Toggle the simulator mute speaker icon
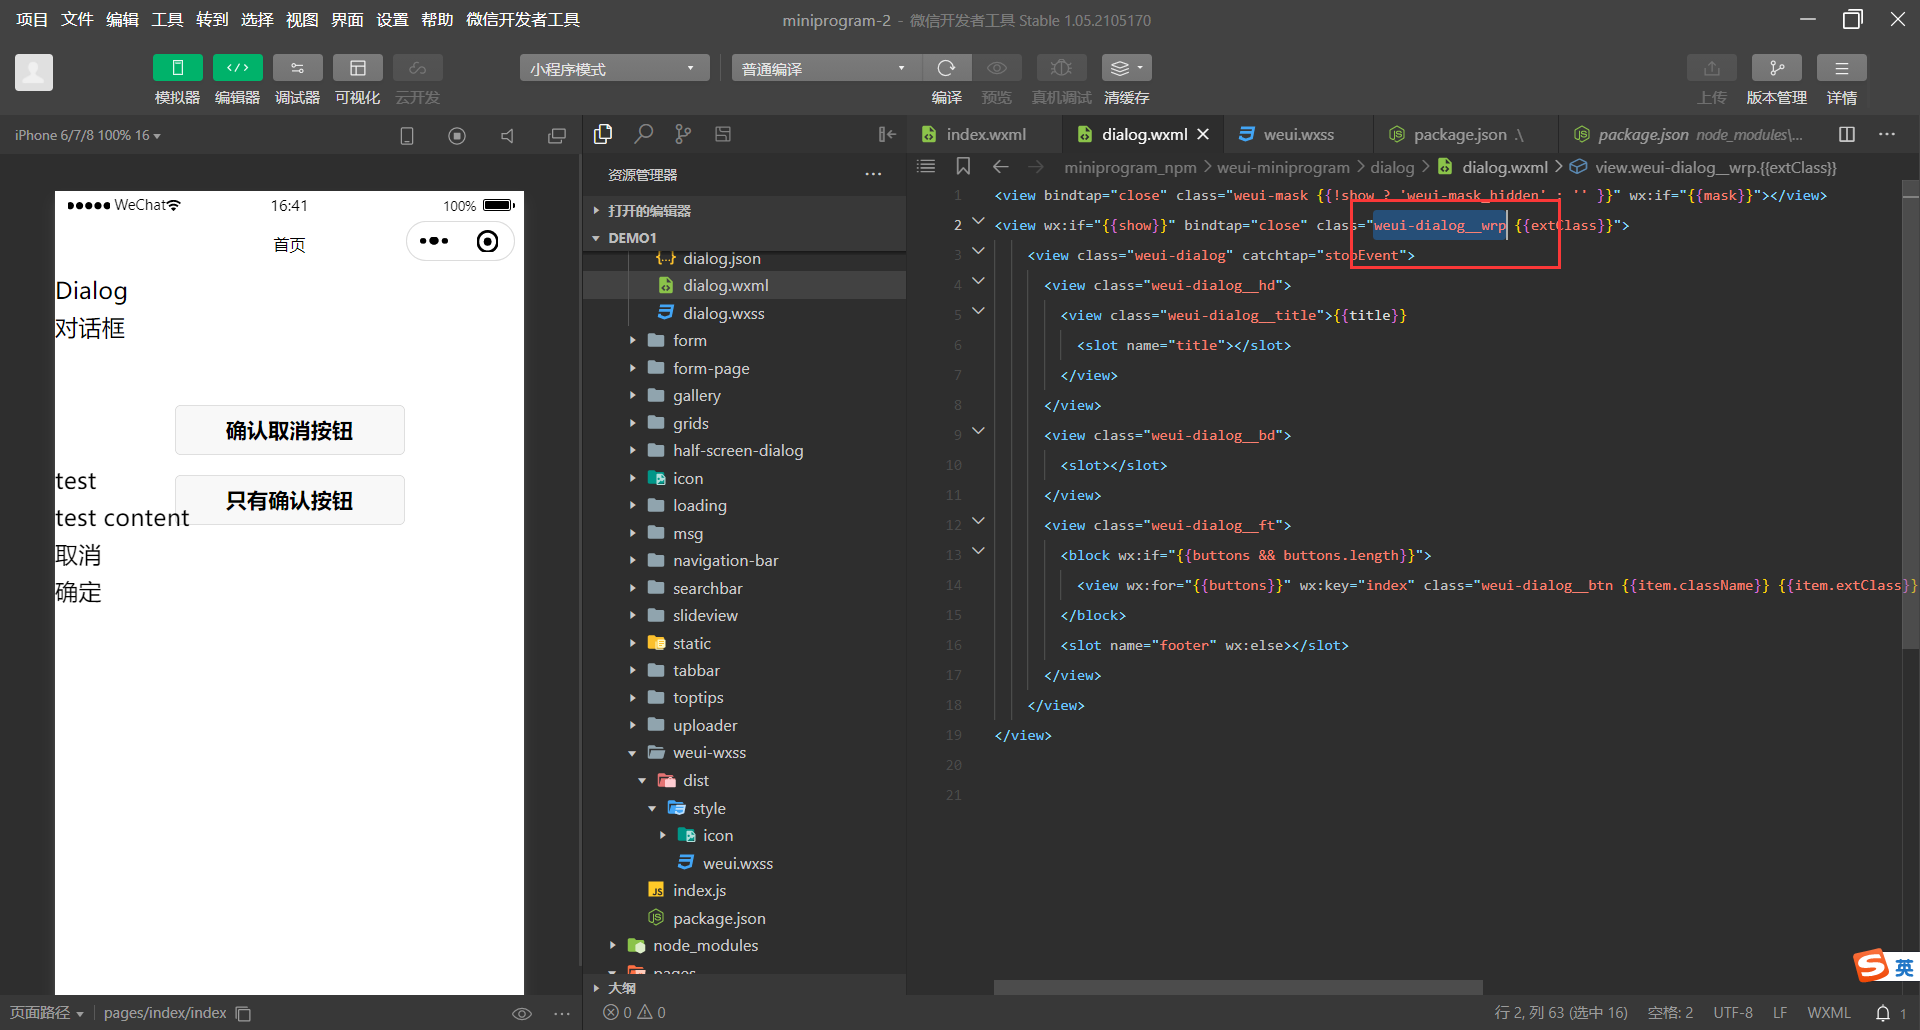The image size is (1920, 1030). (x=507, y=135)
